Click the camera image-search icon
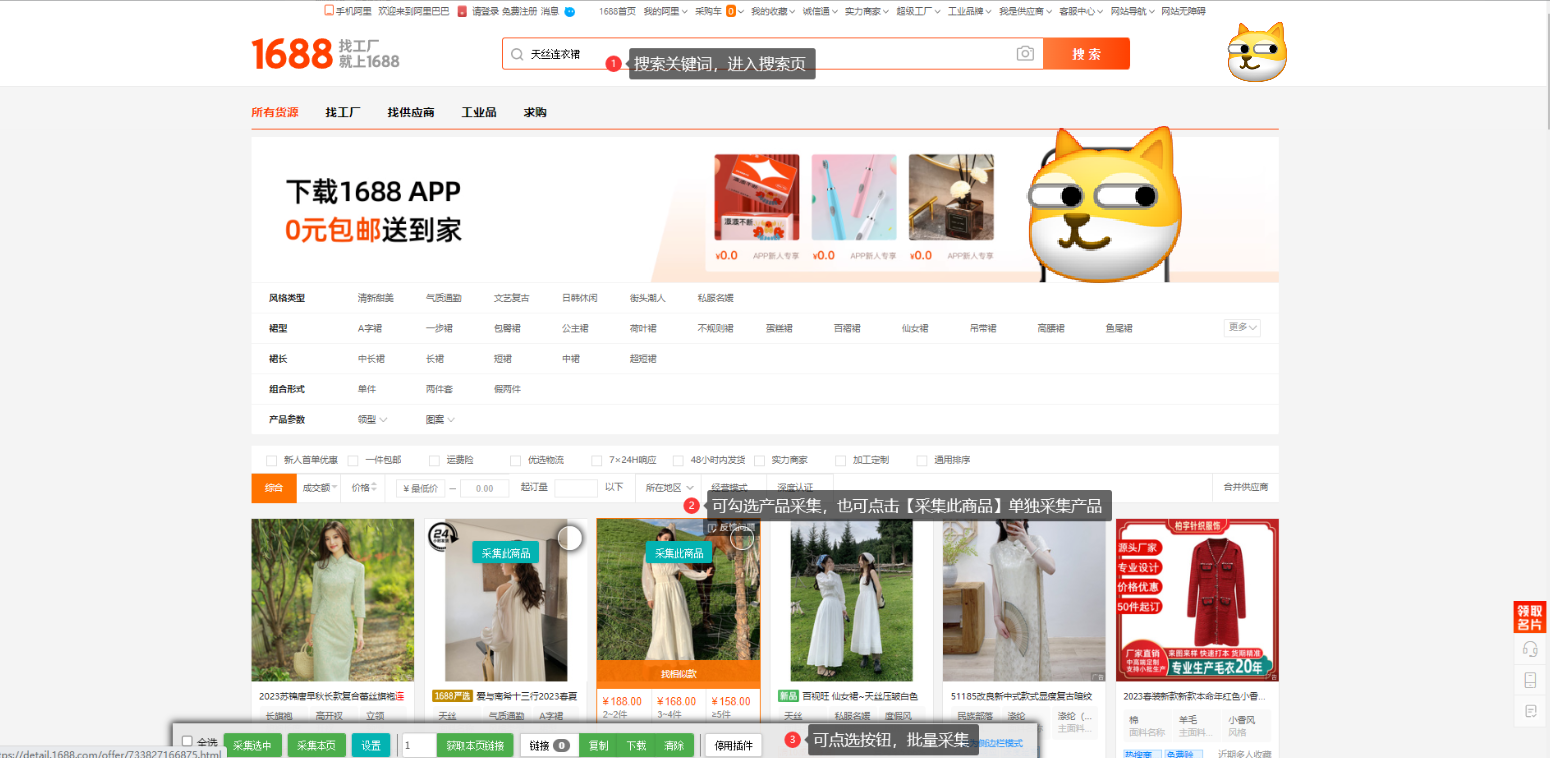The image size is (1550, 758). click(x=1025, y=54)
